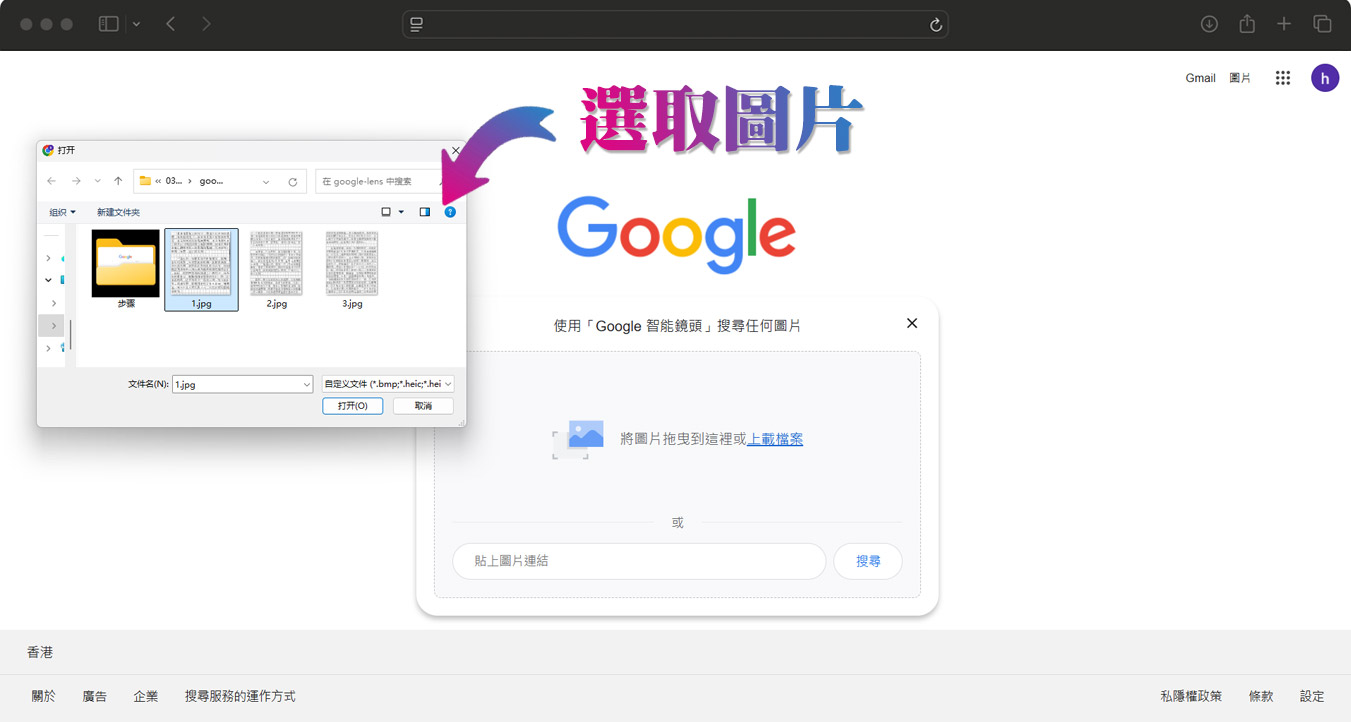Open the view options dropdown arrow

pos(401,212)
